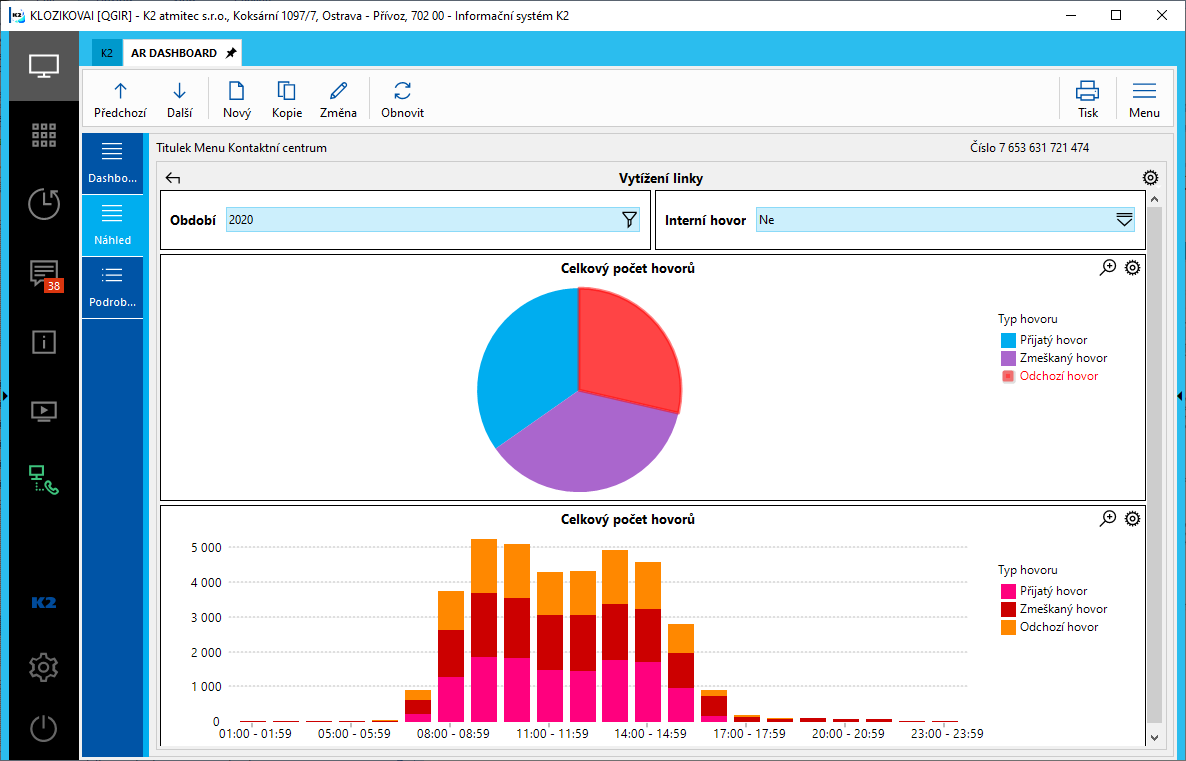1186x761 pixels.
Task: Click the green phone line icon in sidebar
Action: [x=44, y=480]
